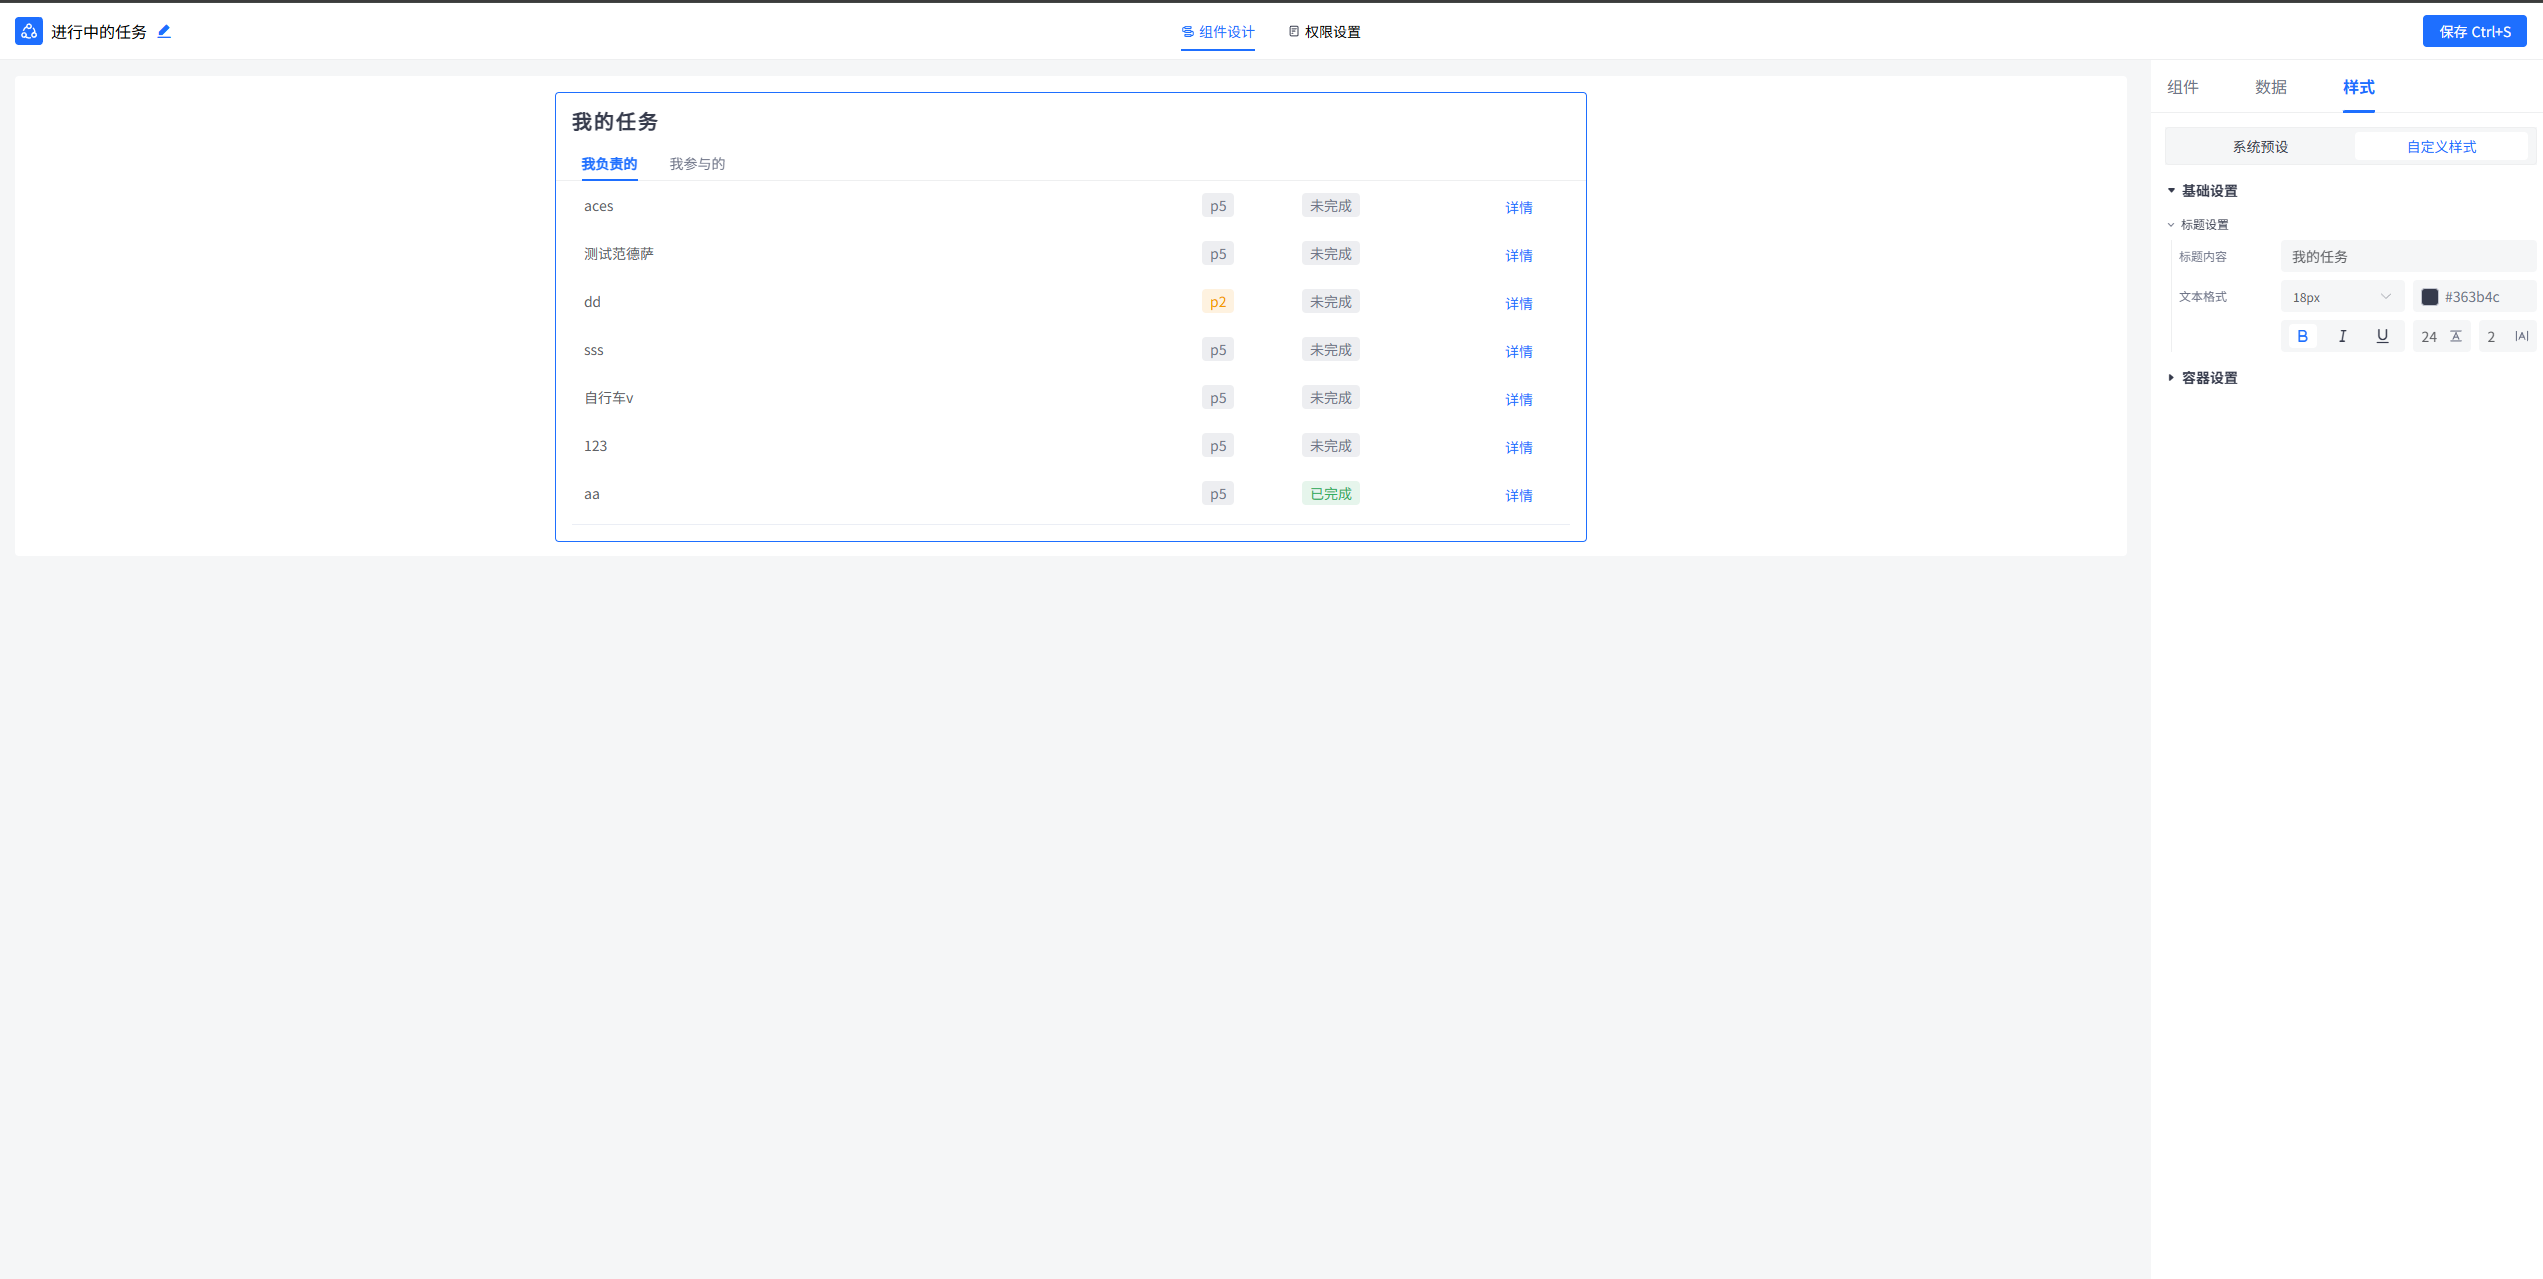Toggle bold formatting for the title
The width and height of the screenshot is (2543, 1279).
pos(2302,336)
